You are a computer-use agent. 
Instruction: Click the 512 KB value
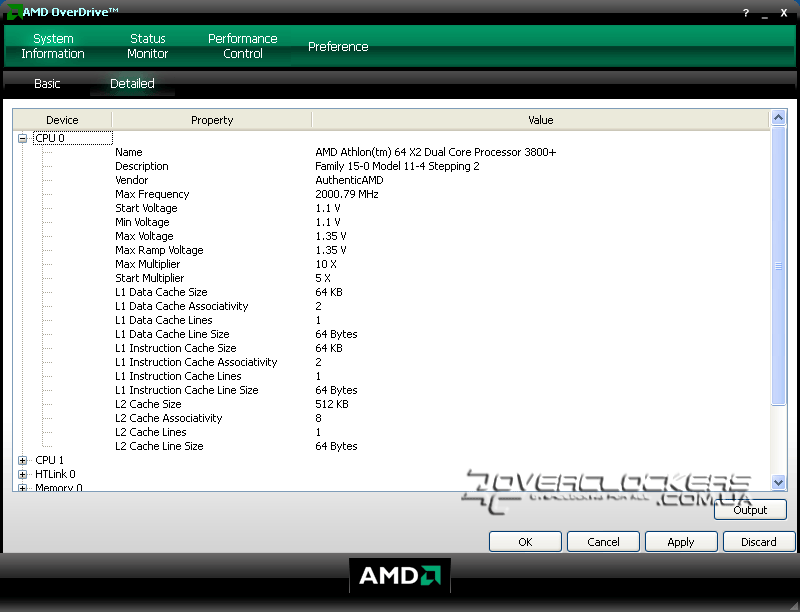tap(332, 404)
